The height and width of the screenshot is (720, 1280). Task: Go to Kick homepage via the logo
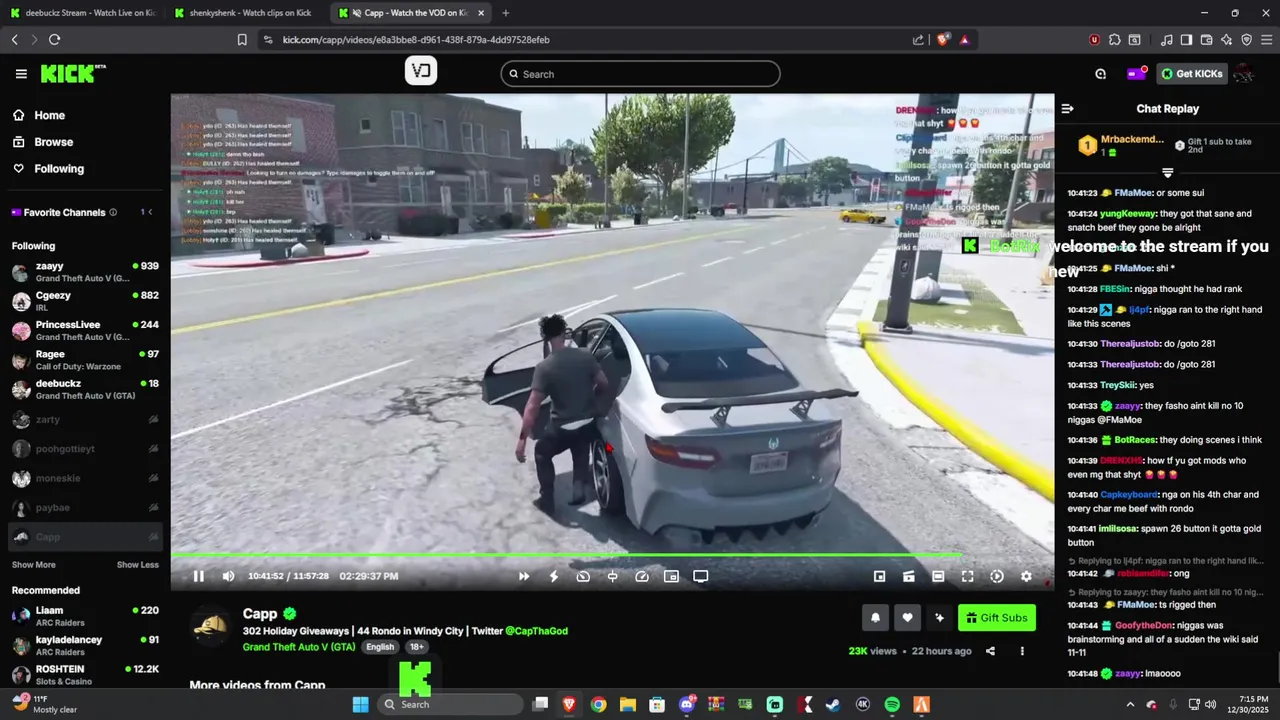[x=73, y=73]
